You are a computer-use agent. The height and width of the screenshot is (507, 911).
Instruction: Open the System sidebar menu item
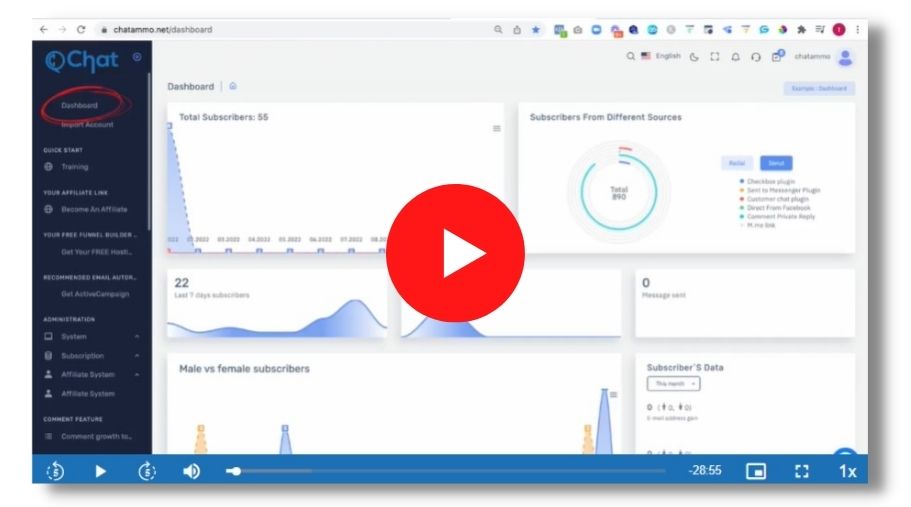point(74,336)
